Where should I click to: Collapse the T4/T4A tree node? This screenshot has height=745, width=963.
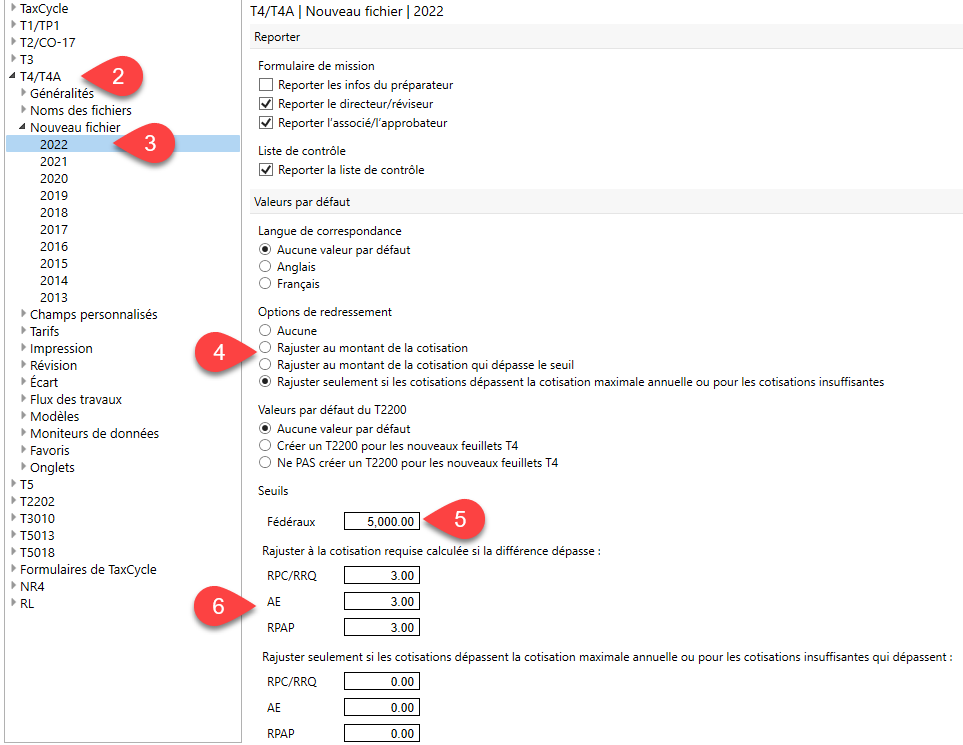coord(13,76)
